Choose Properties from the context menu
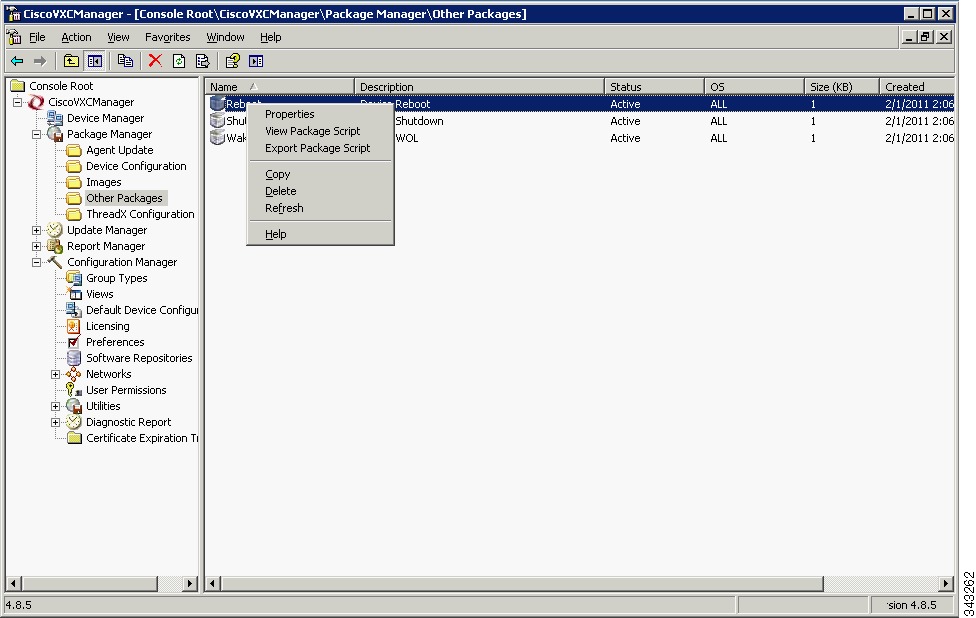 pos(321,114)
